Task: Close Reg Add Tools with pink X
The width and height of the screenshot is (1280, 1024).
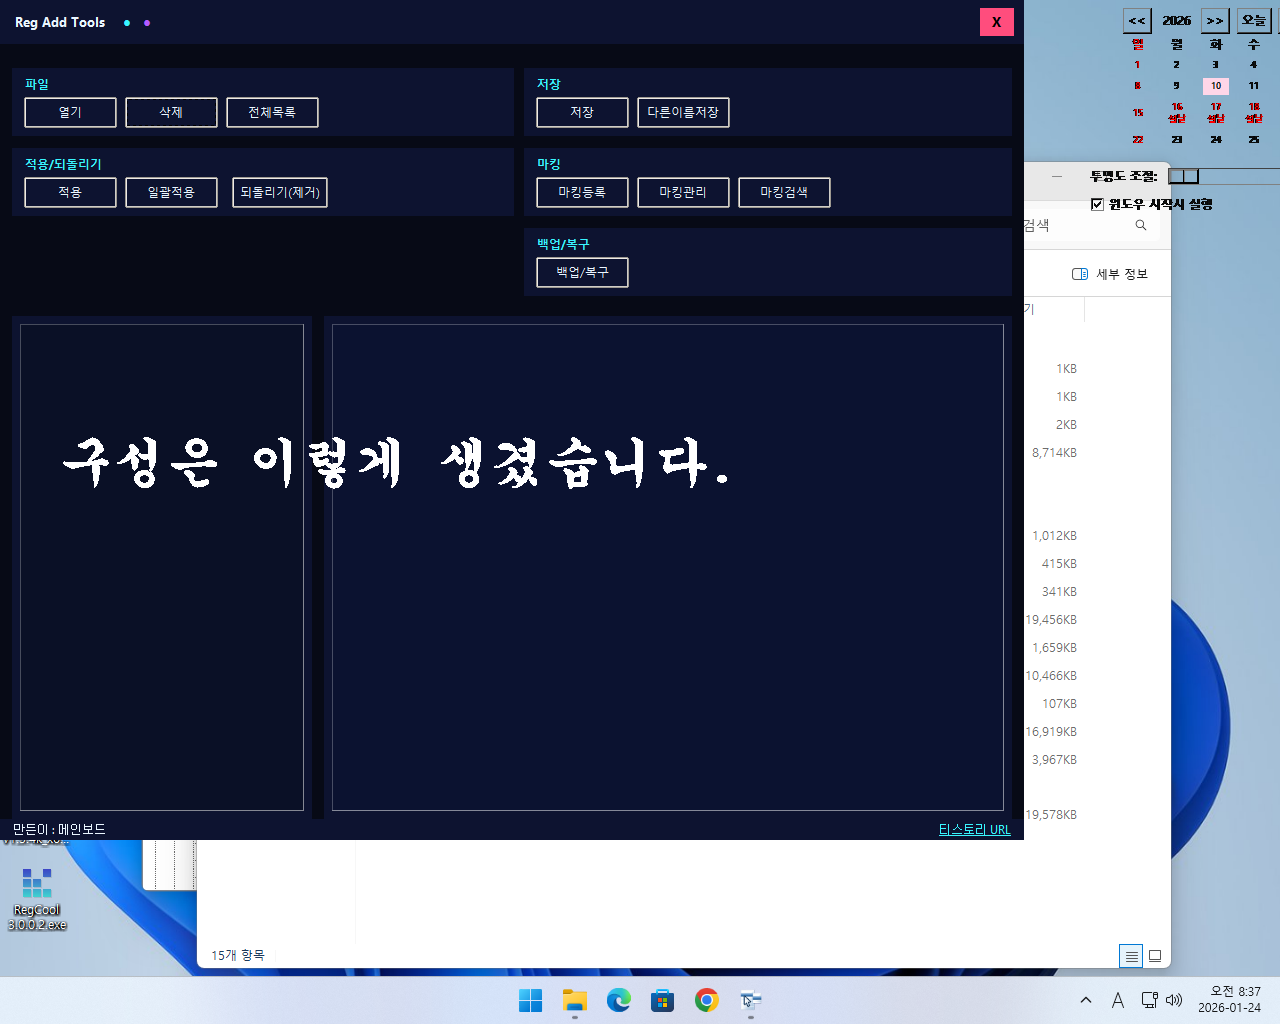Action: (996, 22)
